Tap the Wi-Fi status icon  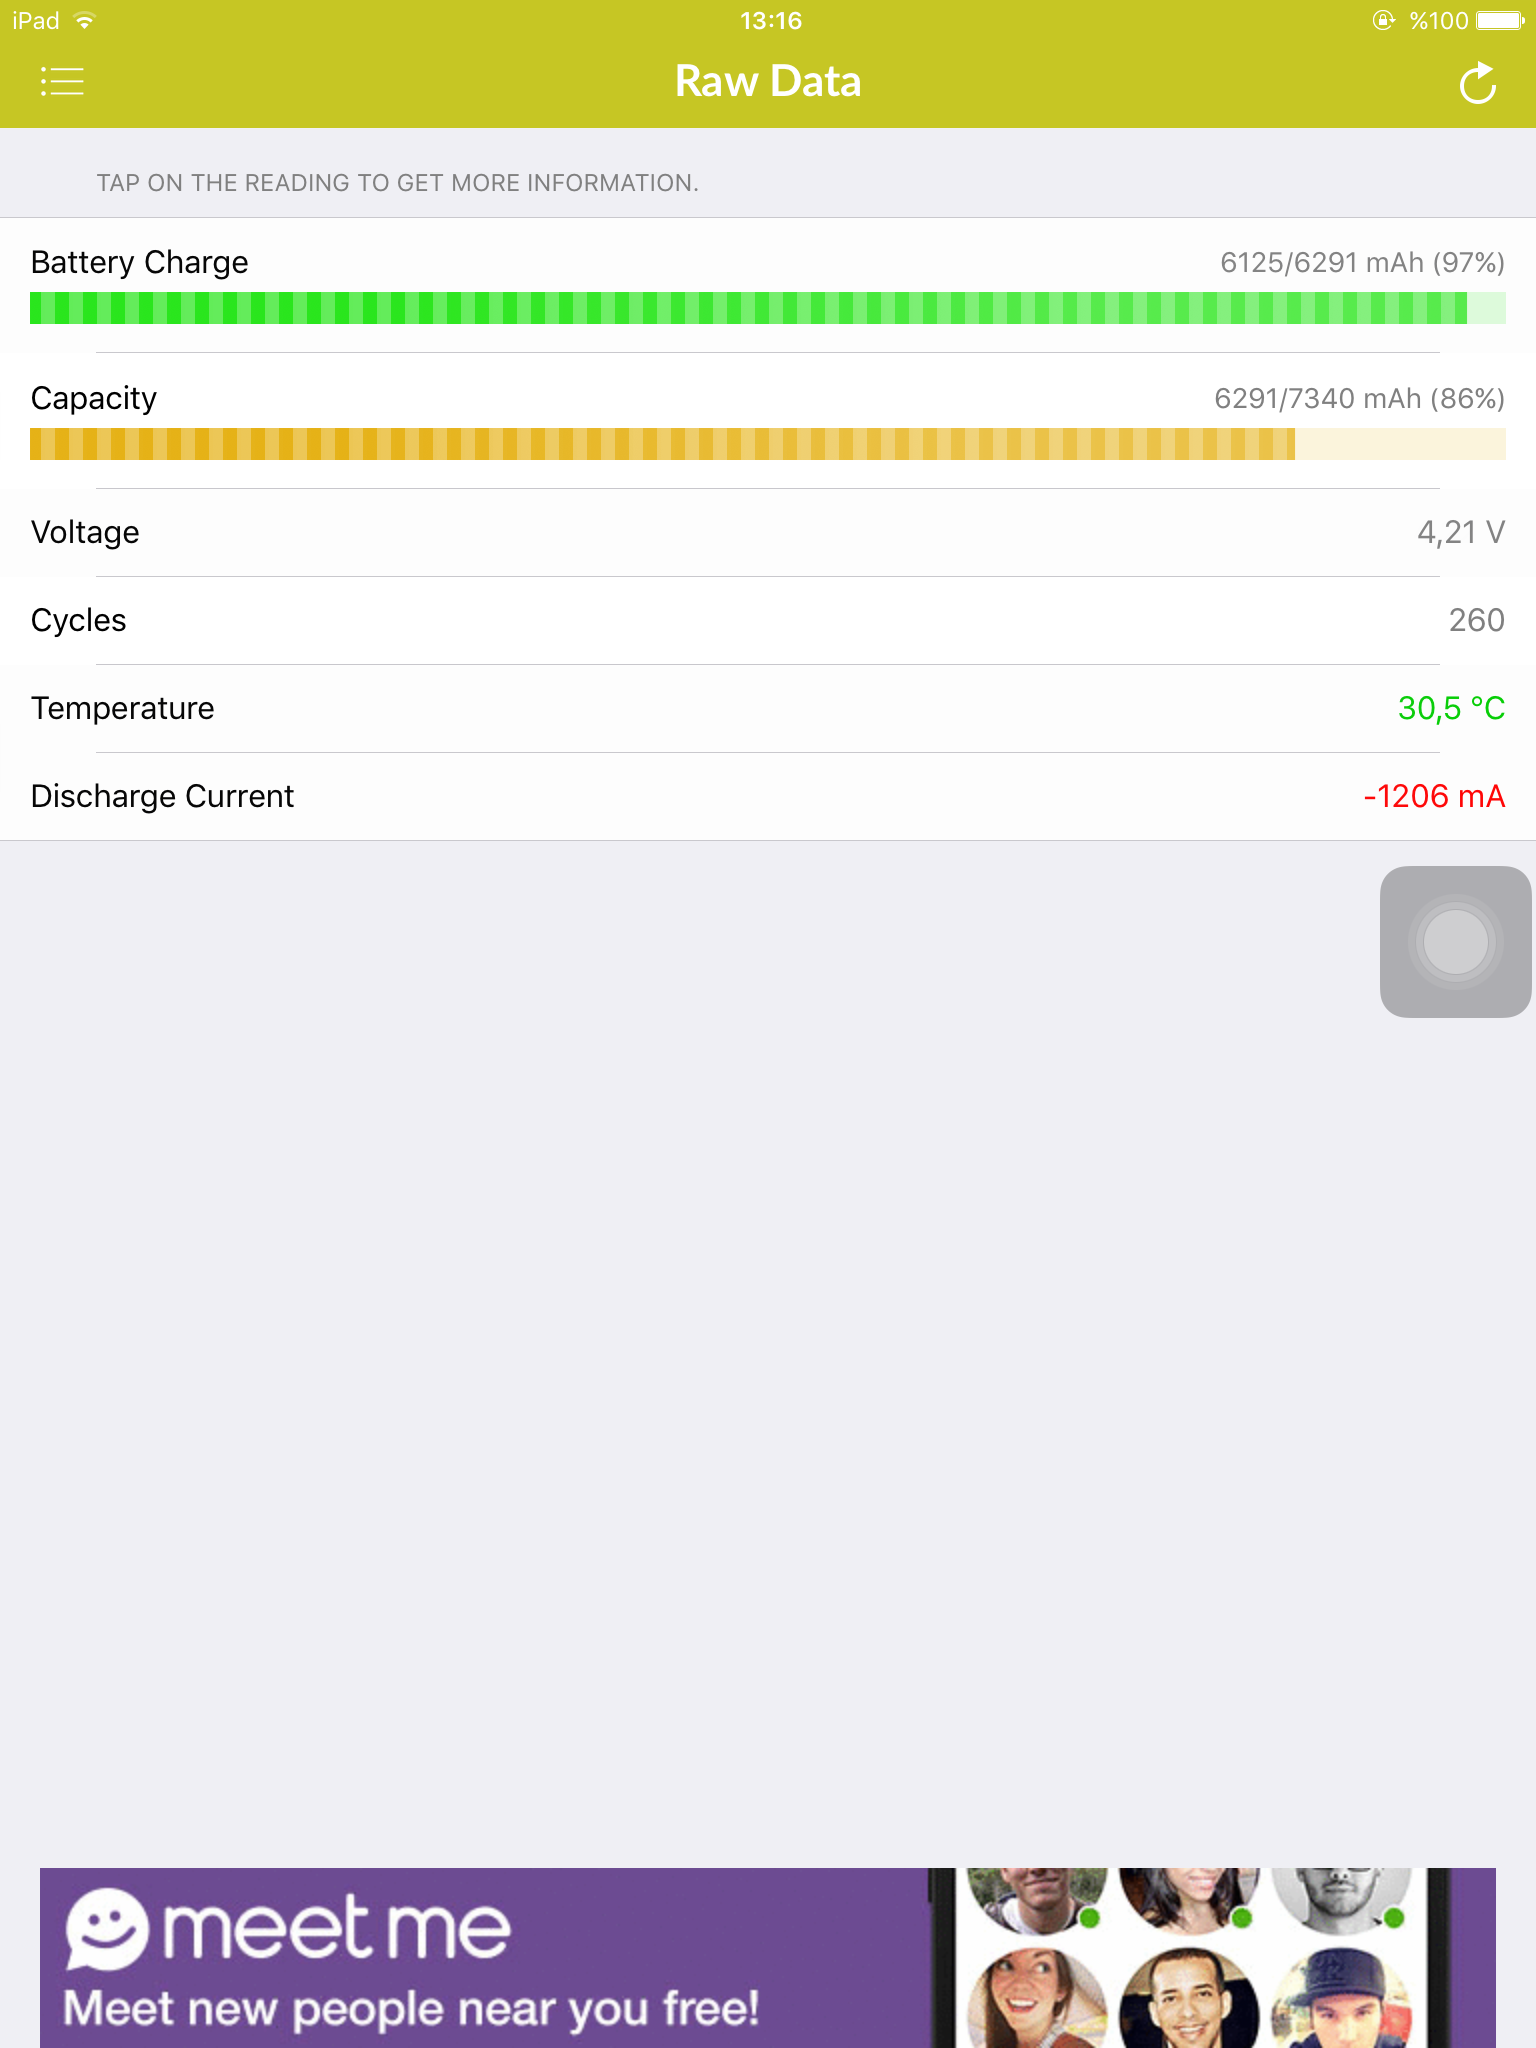85,21
